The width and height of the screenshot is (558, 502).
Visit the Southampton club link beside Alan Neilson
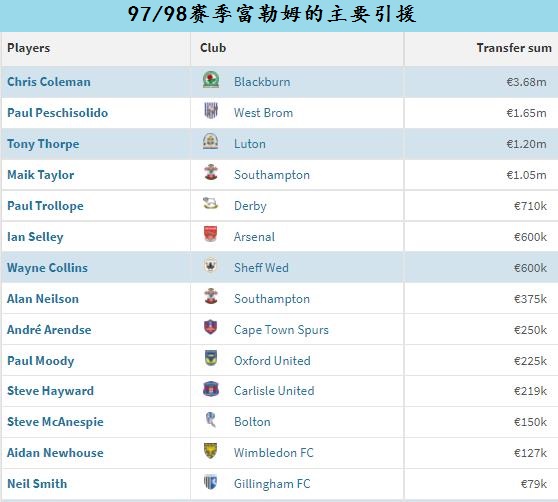point(272,299)
